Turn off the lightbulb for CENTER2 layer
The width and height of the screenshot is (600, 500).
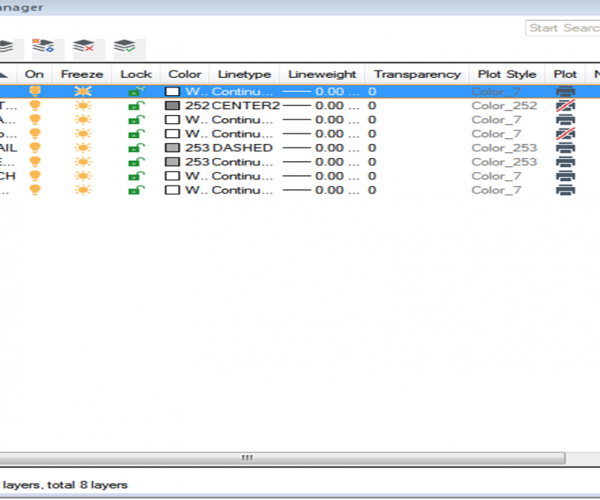35,105
